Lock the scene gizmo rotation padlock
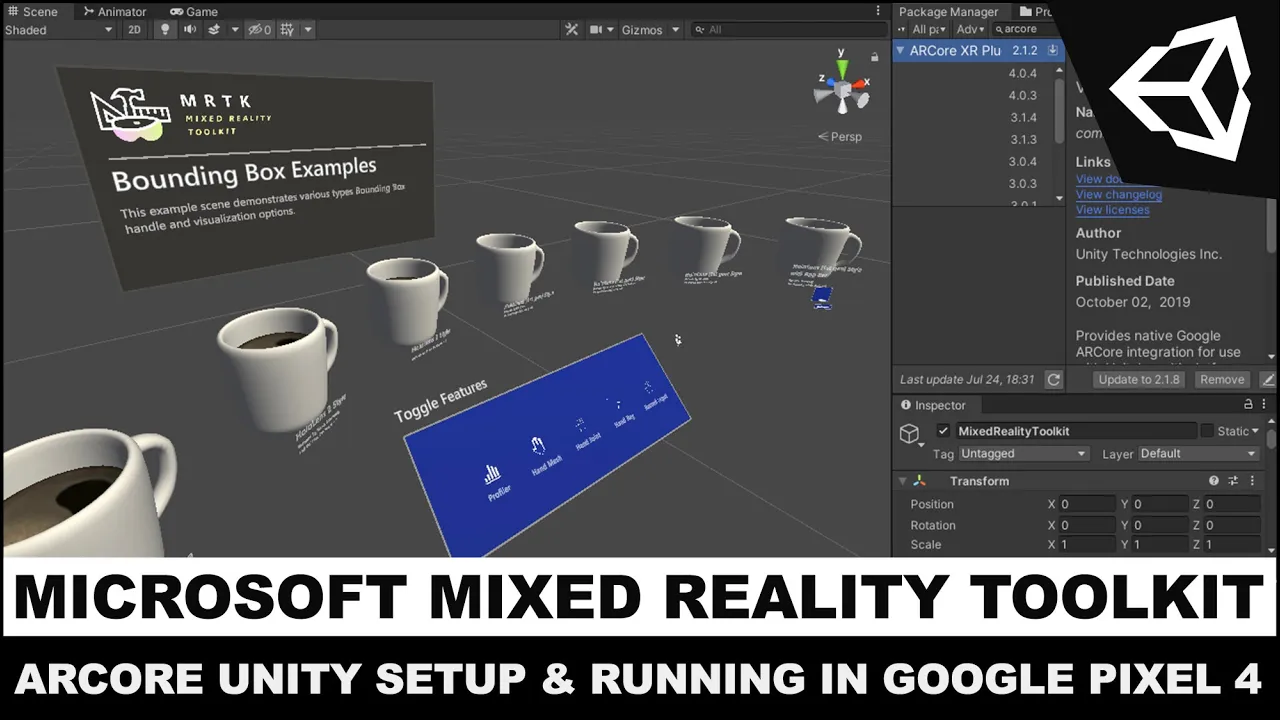 click(x=875, y=57)
